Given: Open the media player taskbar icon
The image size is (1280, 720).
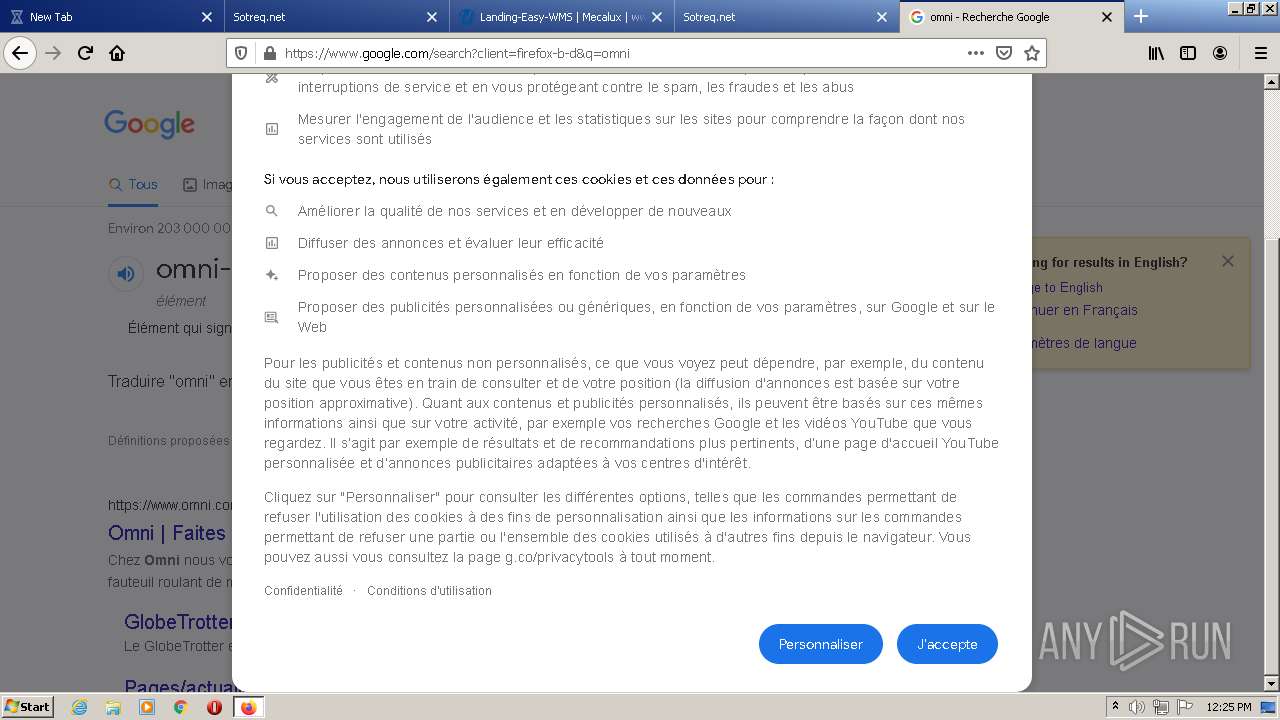Looking at the screenshot, I should click(x=147, y=707).
